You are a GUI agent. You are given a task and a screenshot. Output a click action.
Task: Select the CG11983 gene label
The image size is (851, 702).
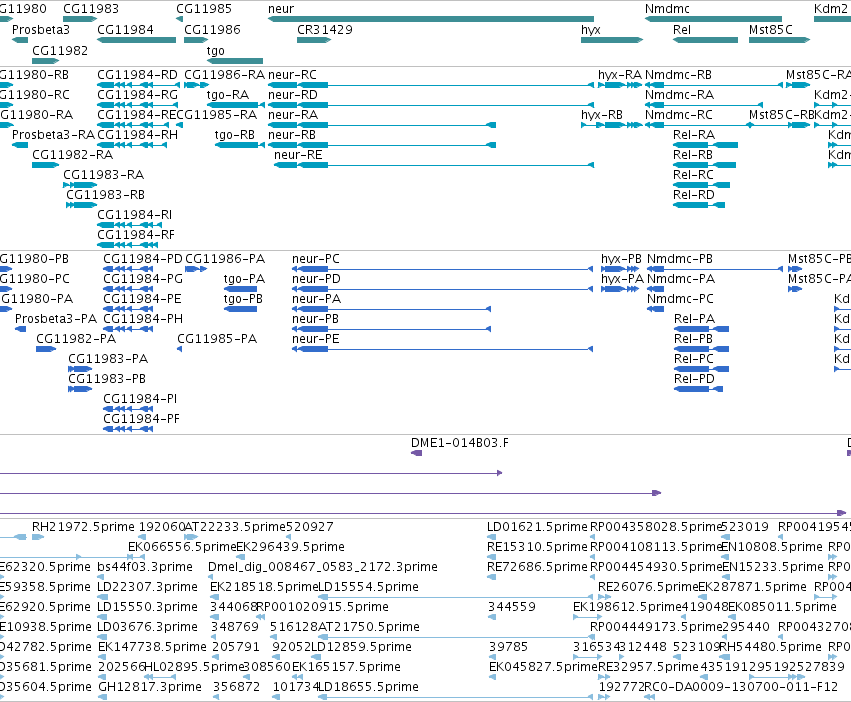point(91,9)
